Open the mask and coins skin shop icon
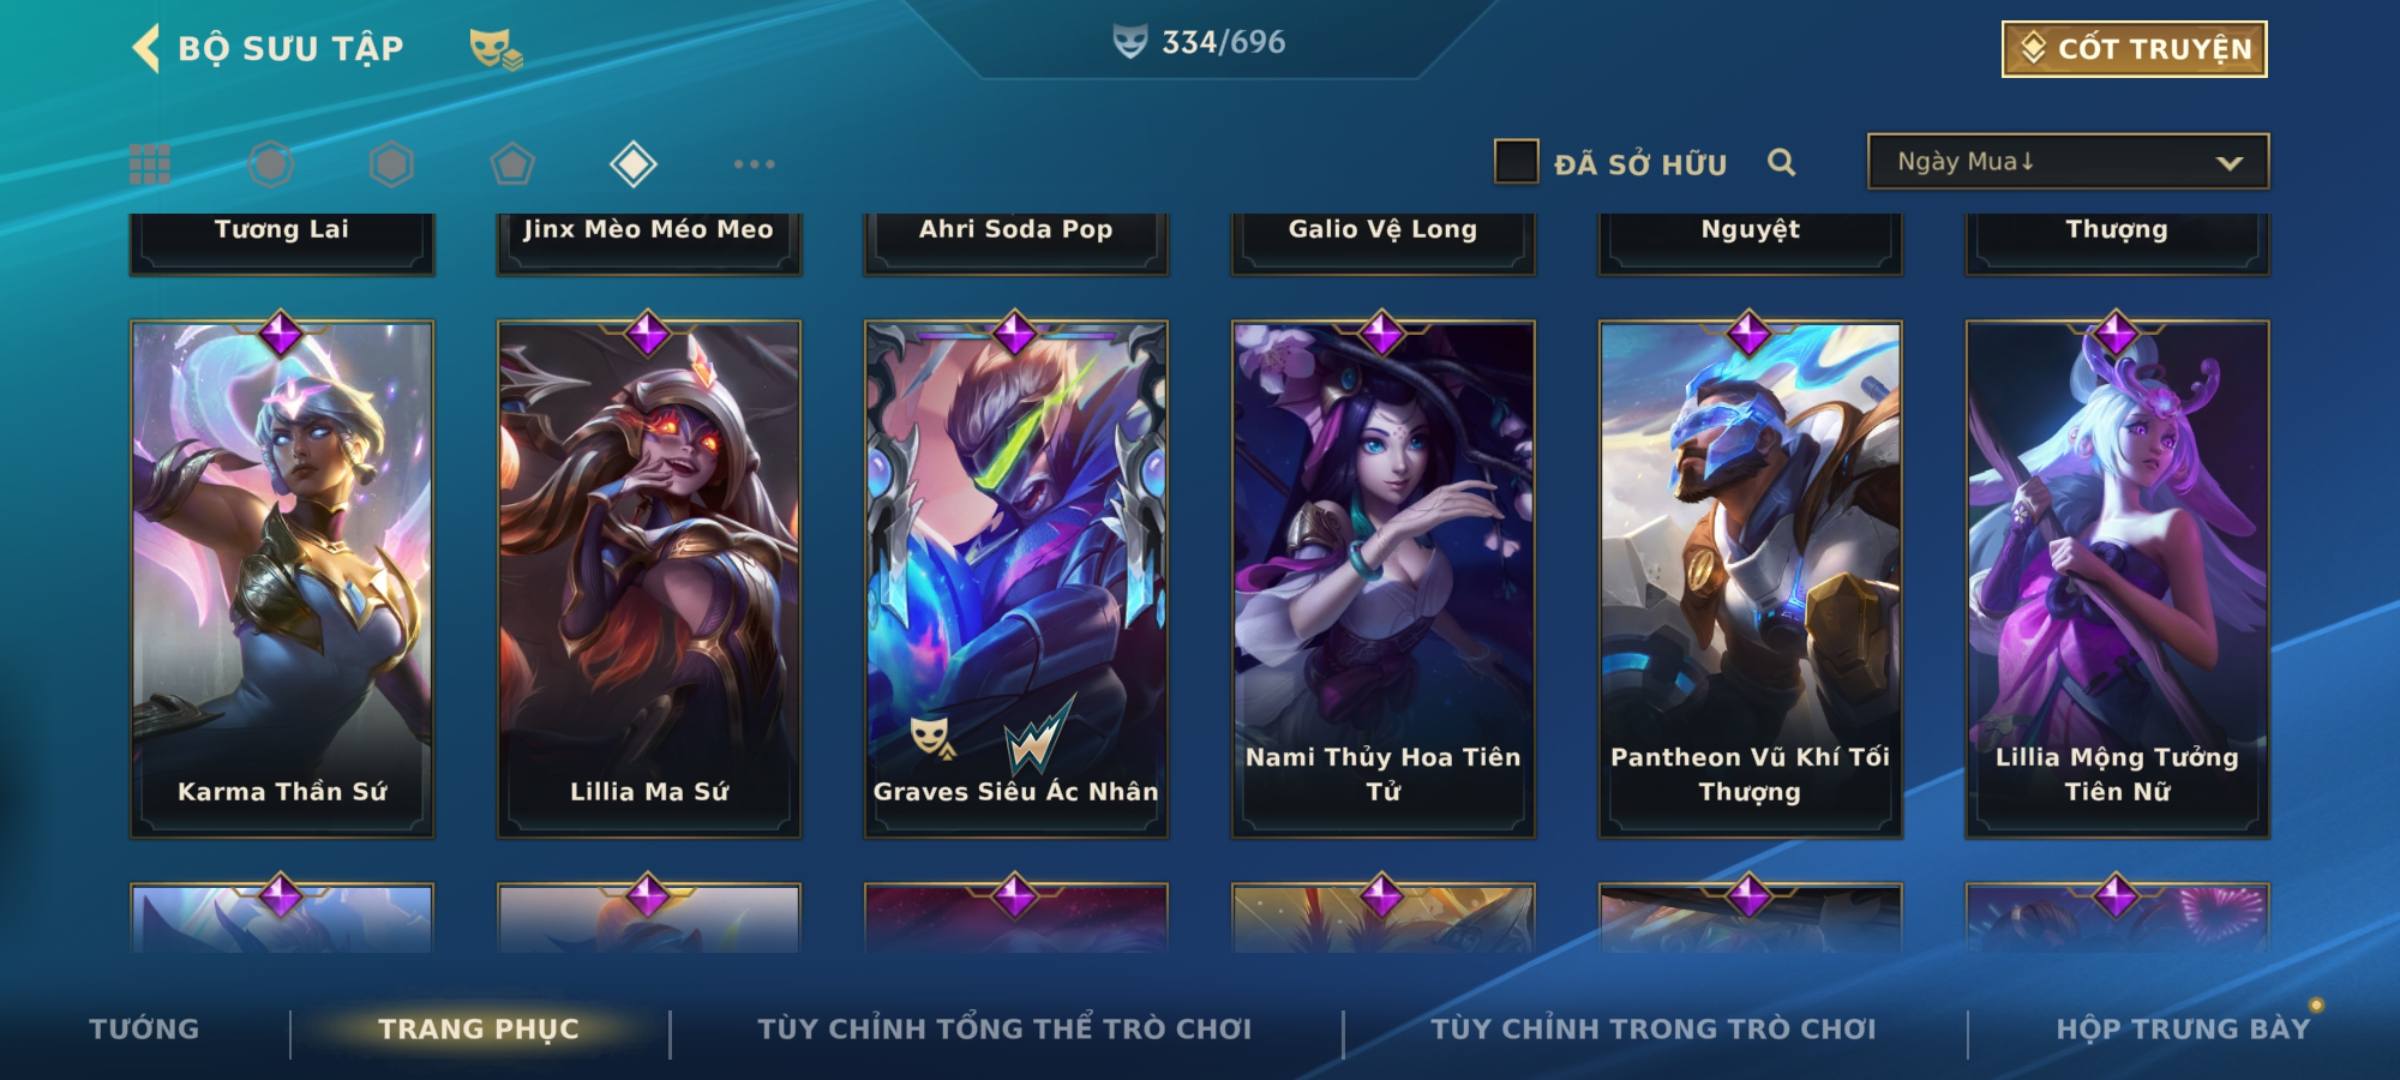 click(496, 49)
